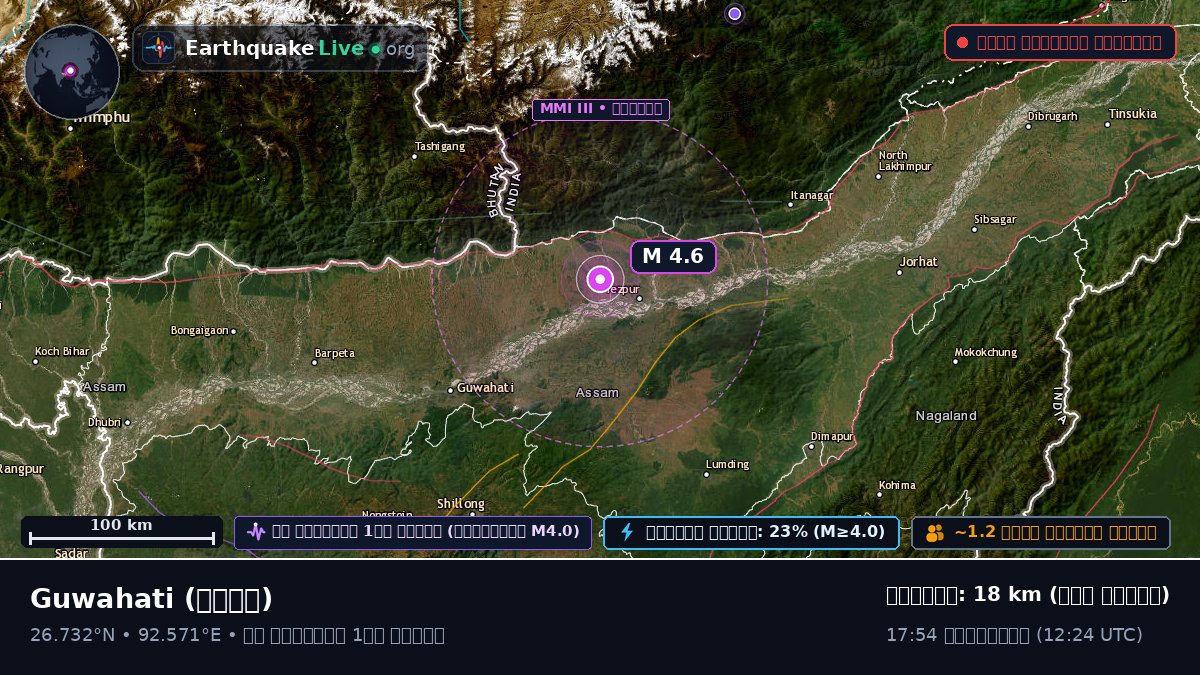This screenshot has height=675, width=1200.
Task: Click the Tashigang town label
Action: pos(441,146)
